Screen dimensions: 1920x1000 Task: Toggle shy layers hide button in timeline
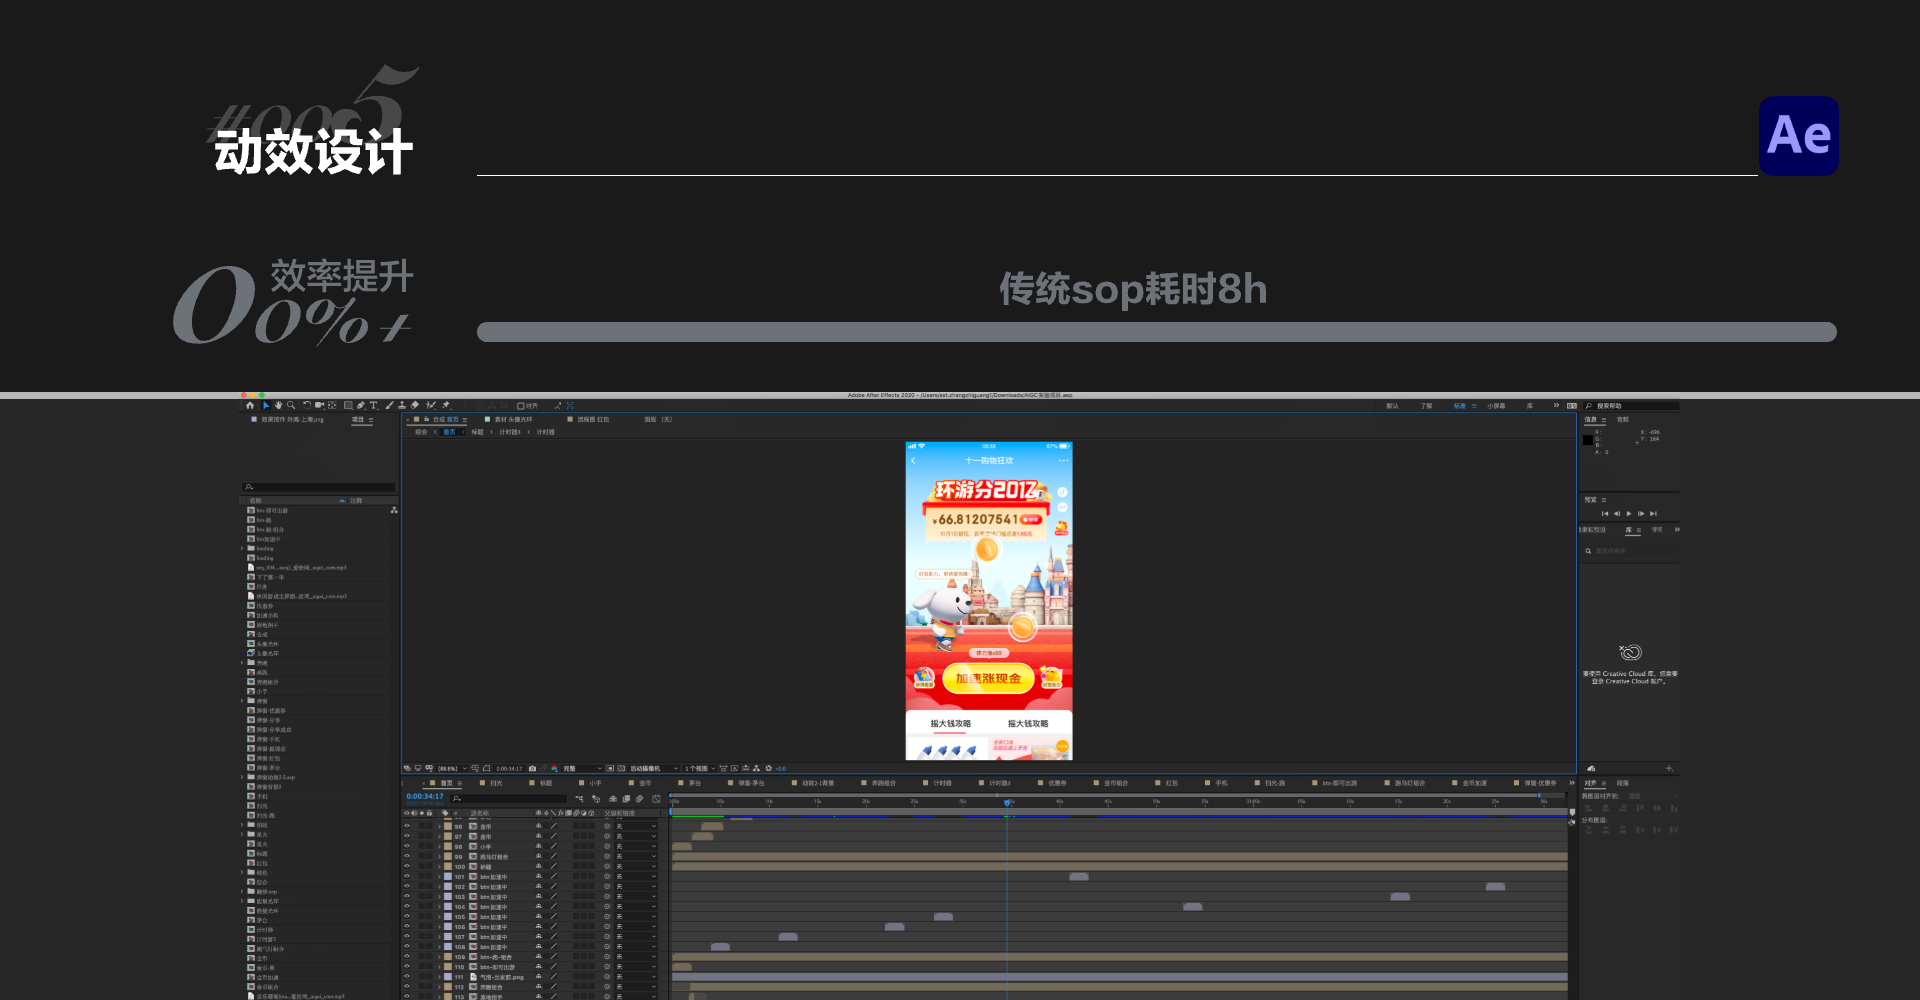pos(612,799)
